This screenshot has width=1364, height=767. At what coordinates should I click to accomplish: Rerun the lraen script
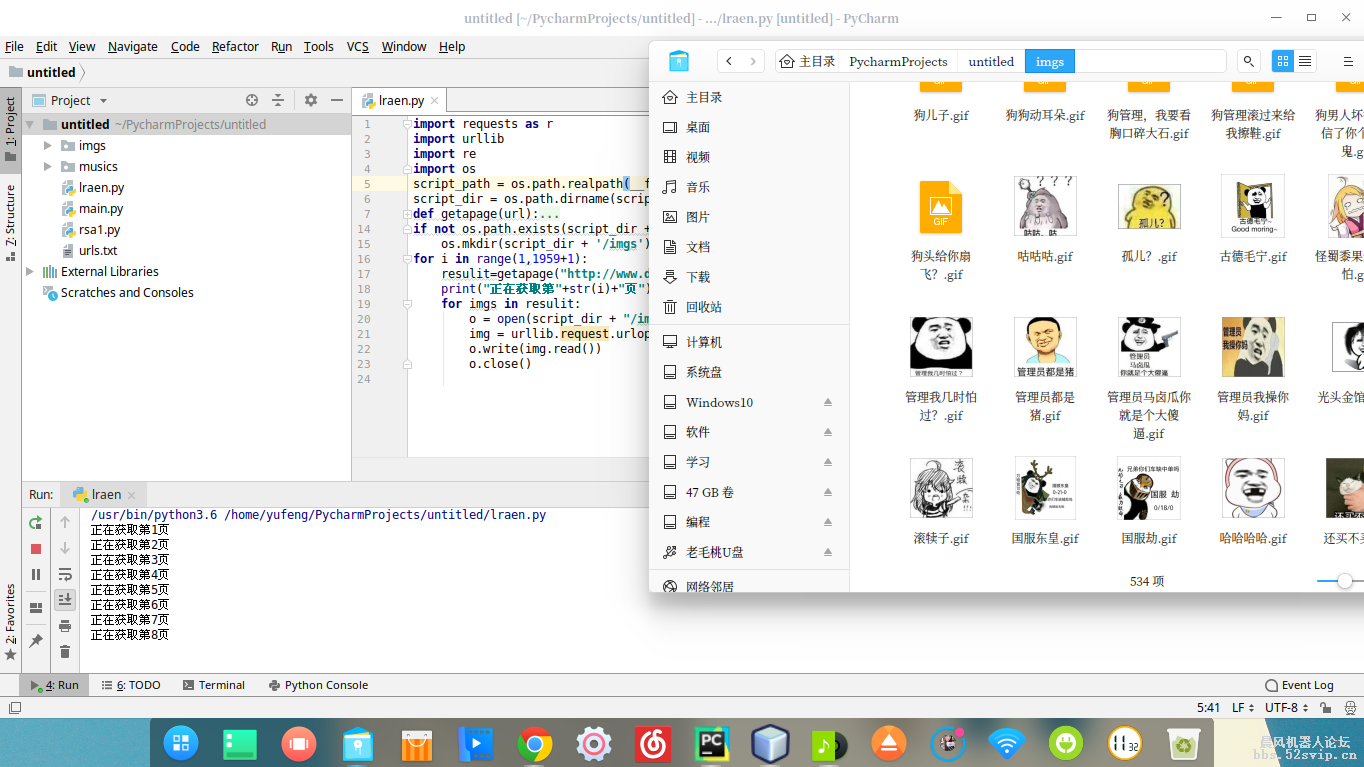pos(36,522)
